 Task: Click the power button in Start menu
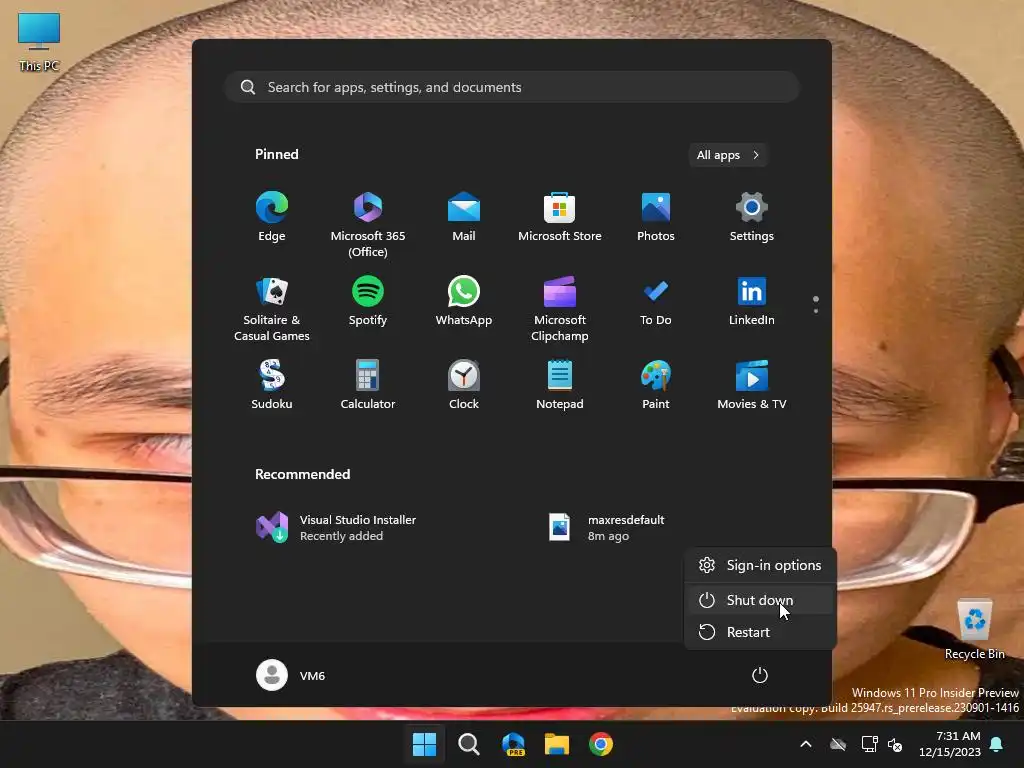pos(760,675)
